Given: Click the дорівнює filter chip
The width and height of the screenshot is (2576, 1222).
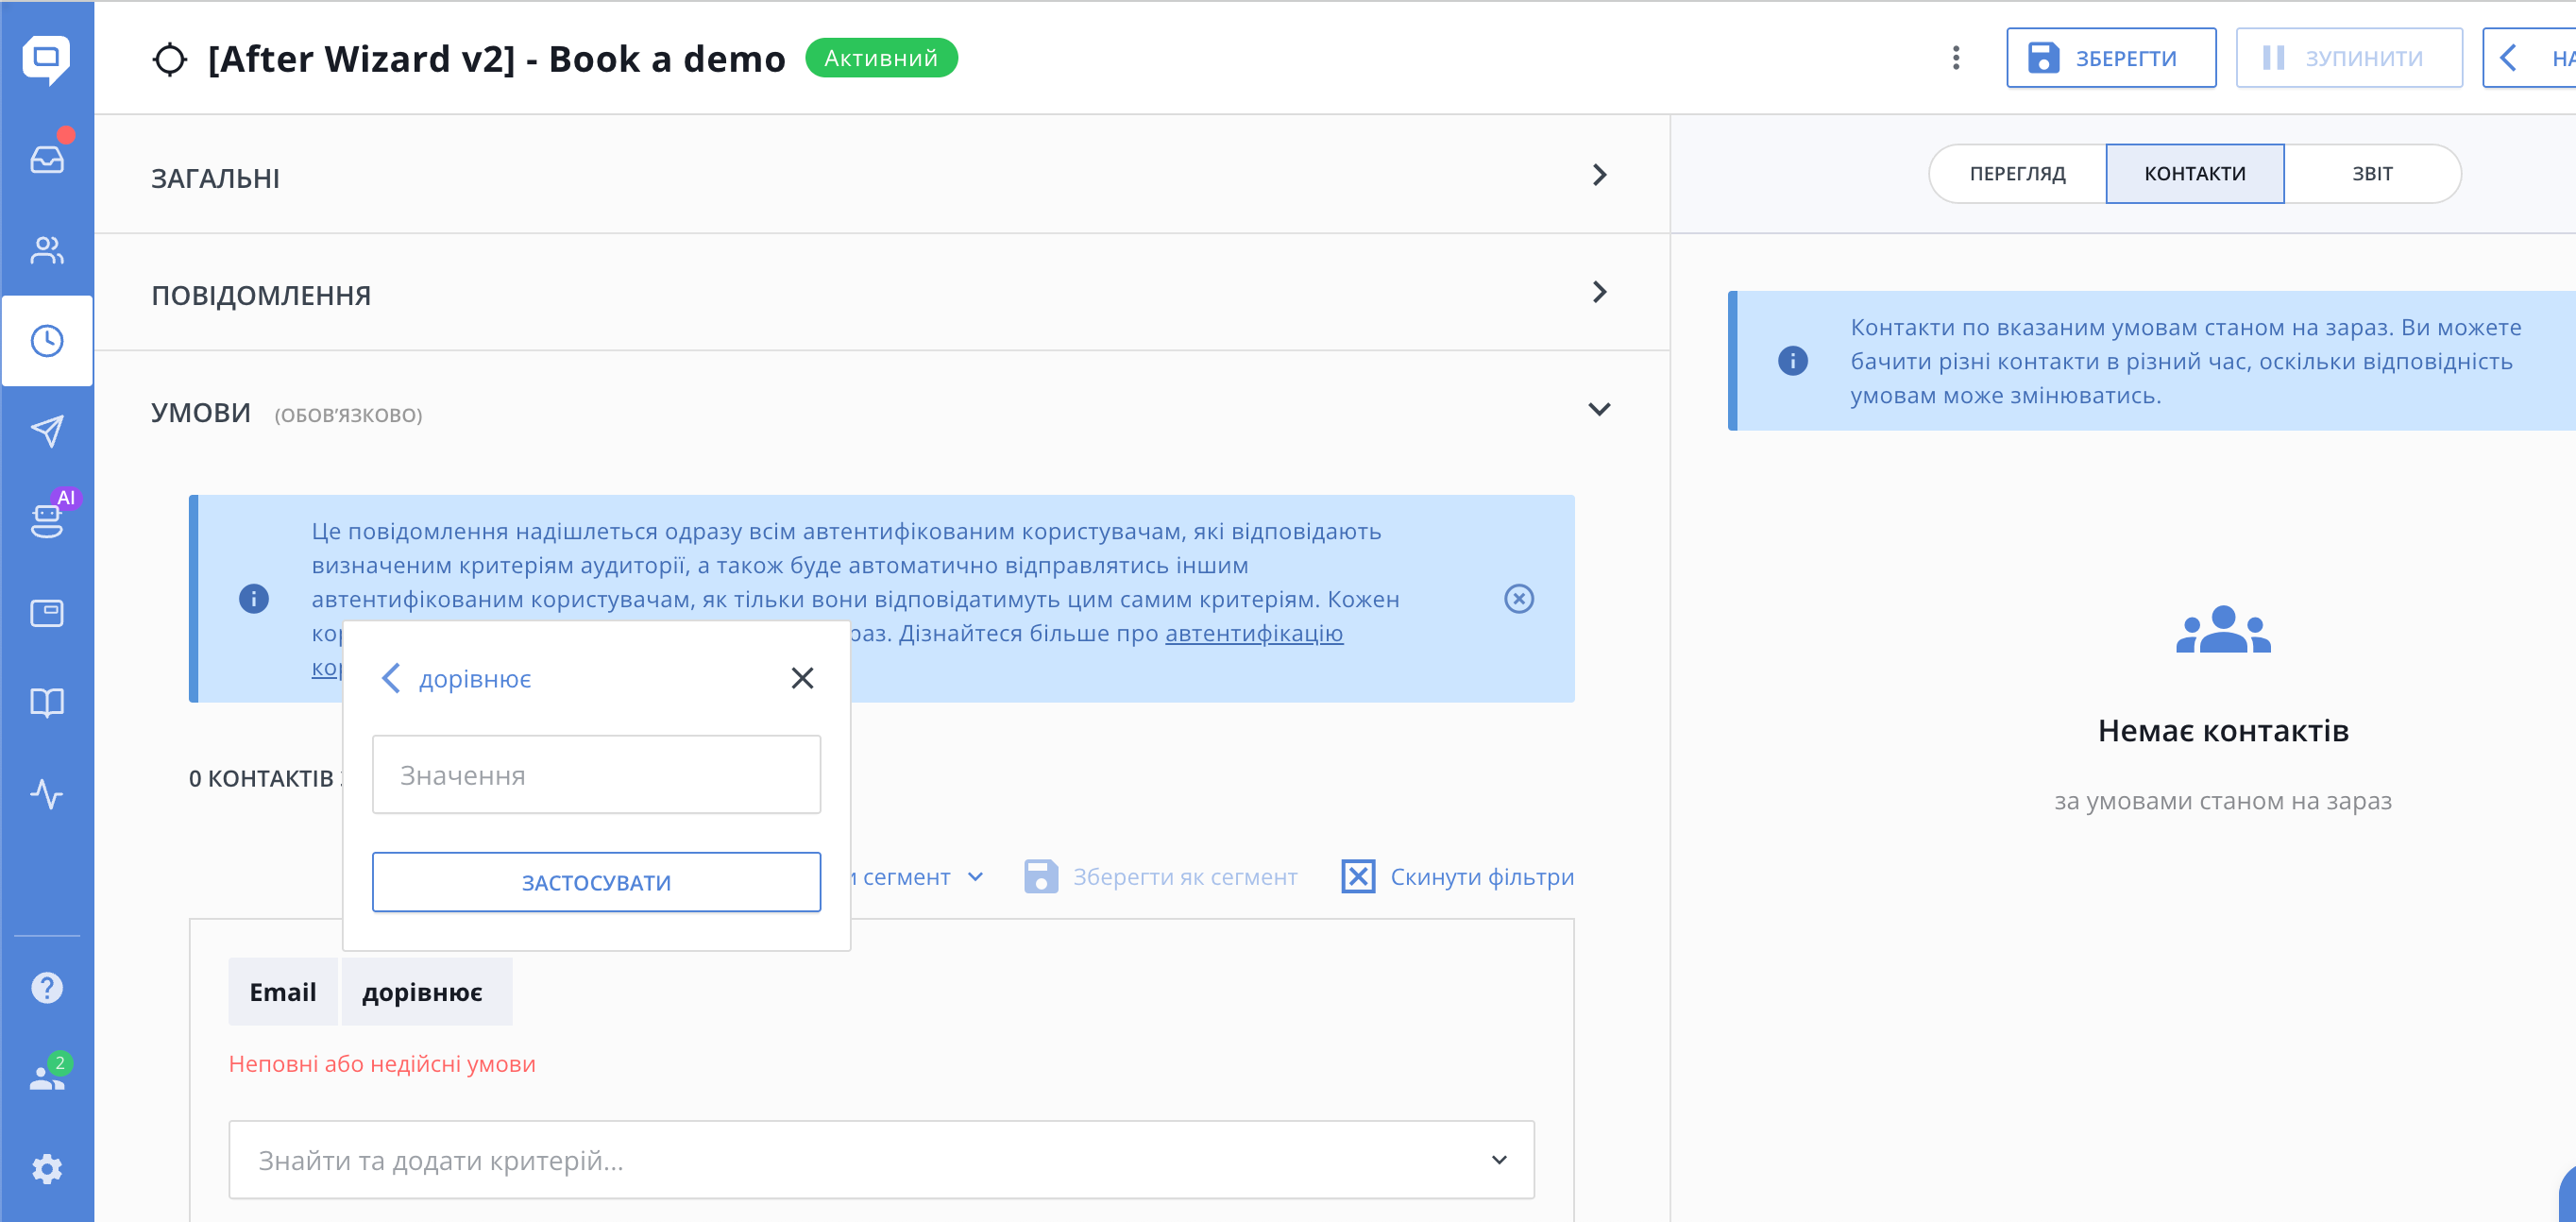Looking at the screenshot, I should point(426,992).
